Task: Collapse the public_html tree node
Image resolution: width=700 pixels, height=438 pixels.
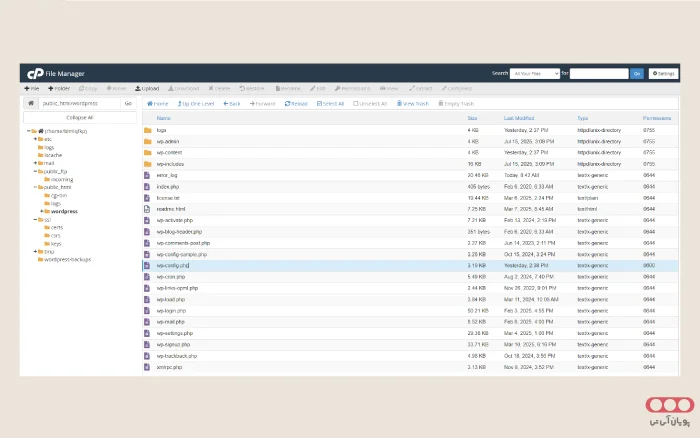Action: click(35, 187)
